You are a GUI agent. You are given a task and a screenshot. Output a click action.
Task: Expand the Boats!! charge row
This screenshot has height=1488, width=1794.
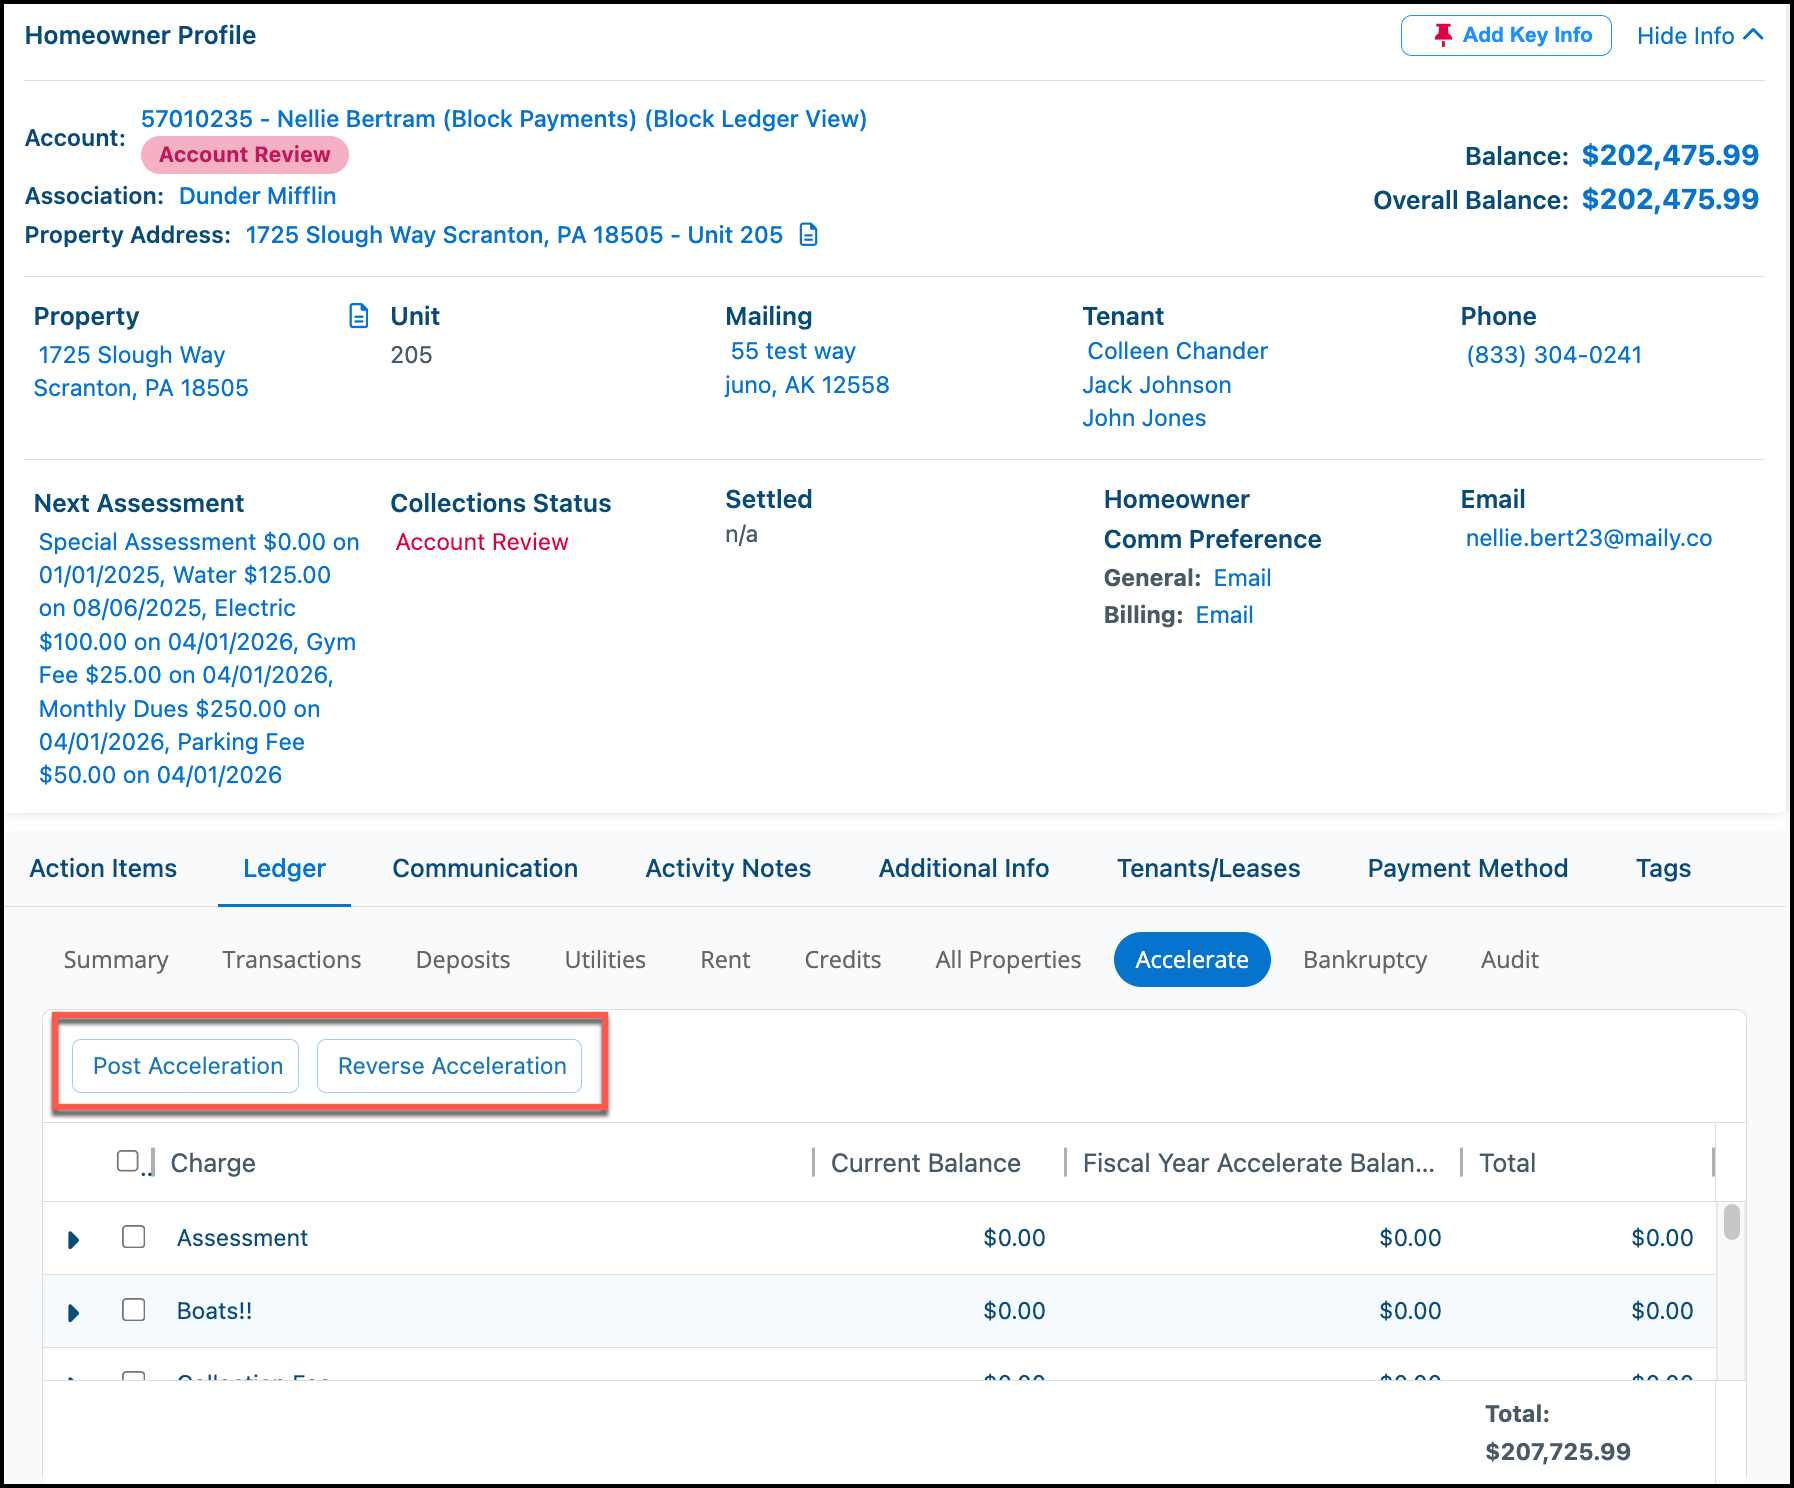73,1313
